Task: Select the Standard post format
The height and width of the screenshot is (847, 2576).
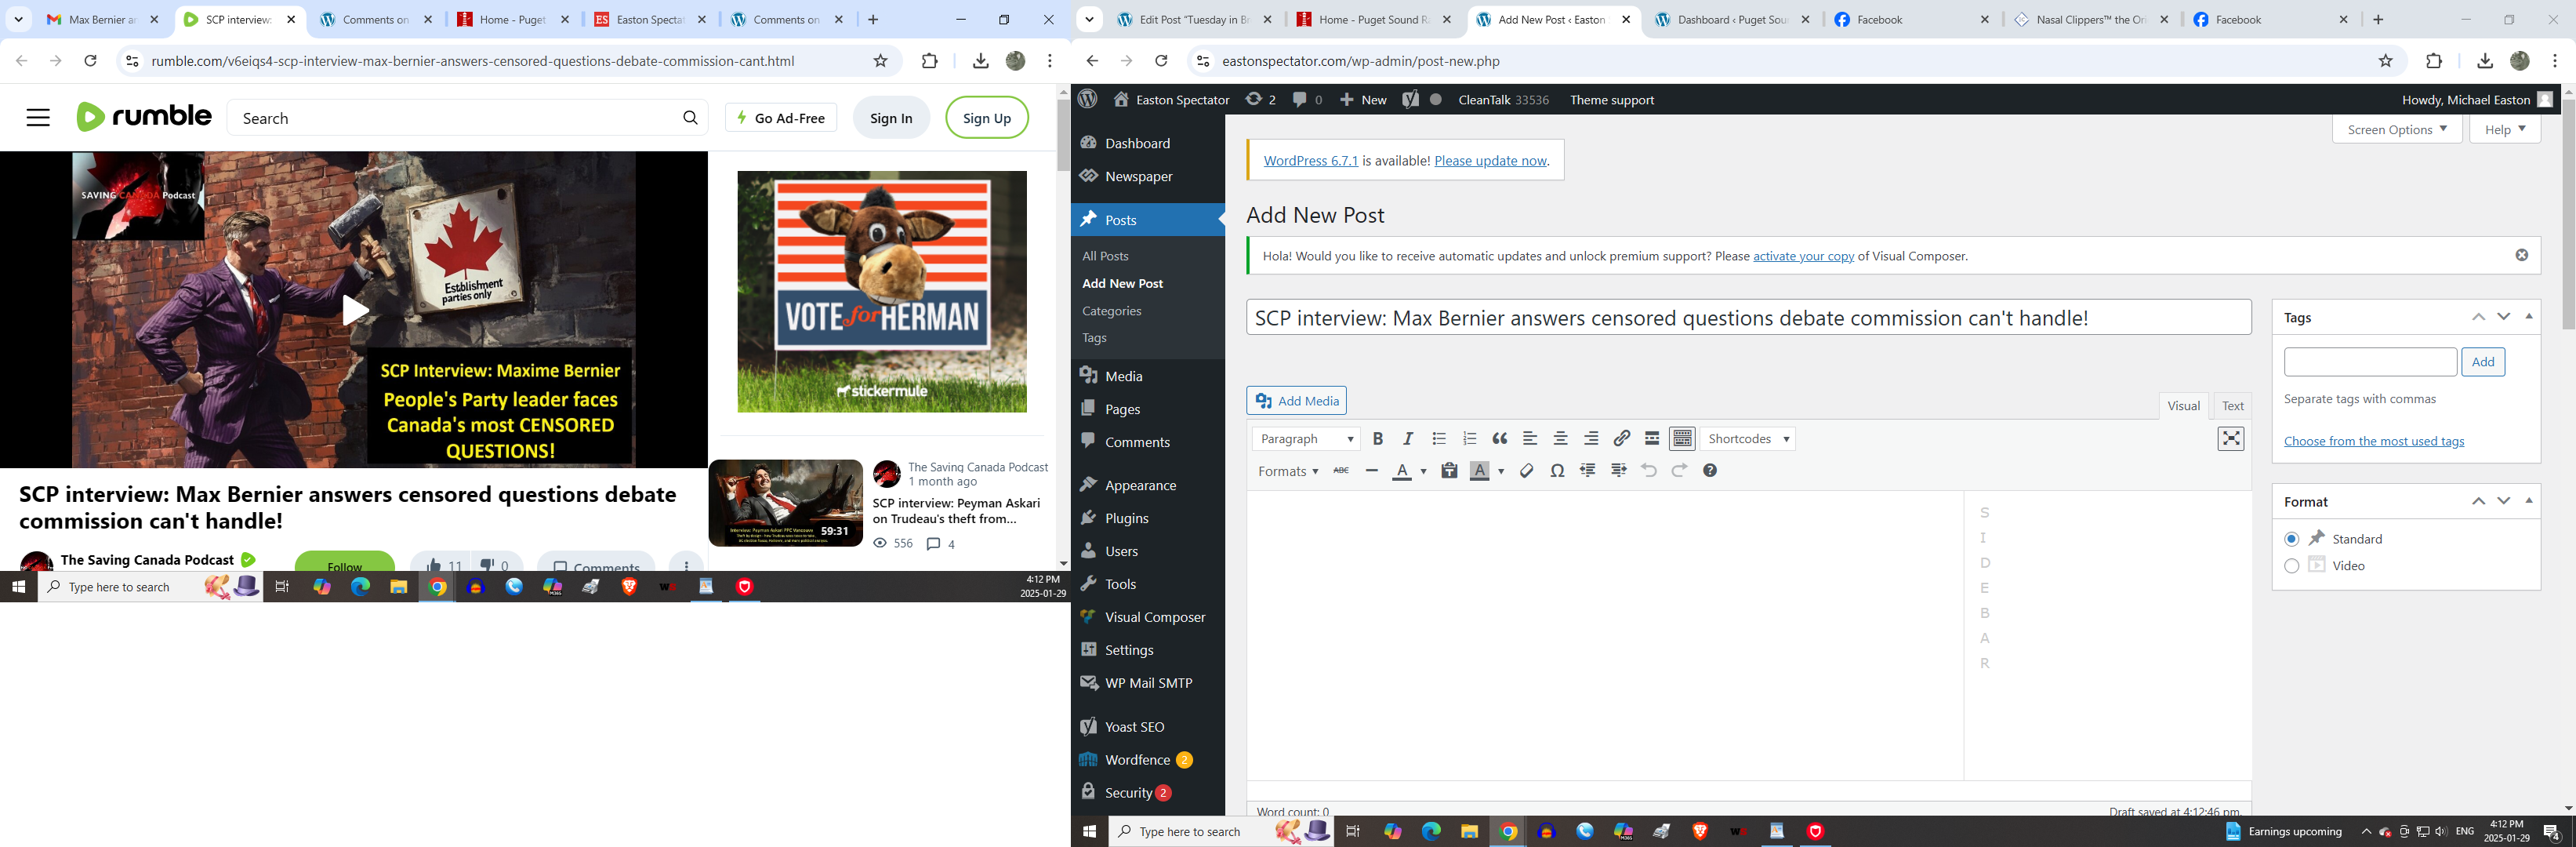Action: click(x=2292, y=539)
